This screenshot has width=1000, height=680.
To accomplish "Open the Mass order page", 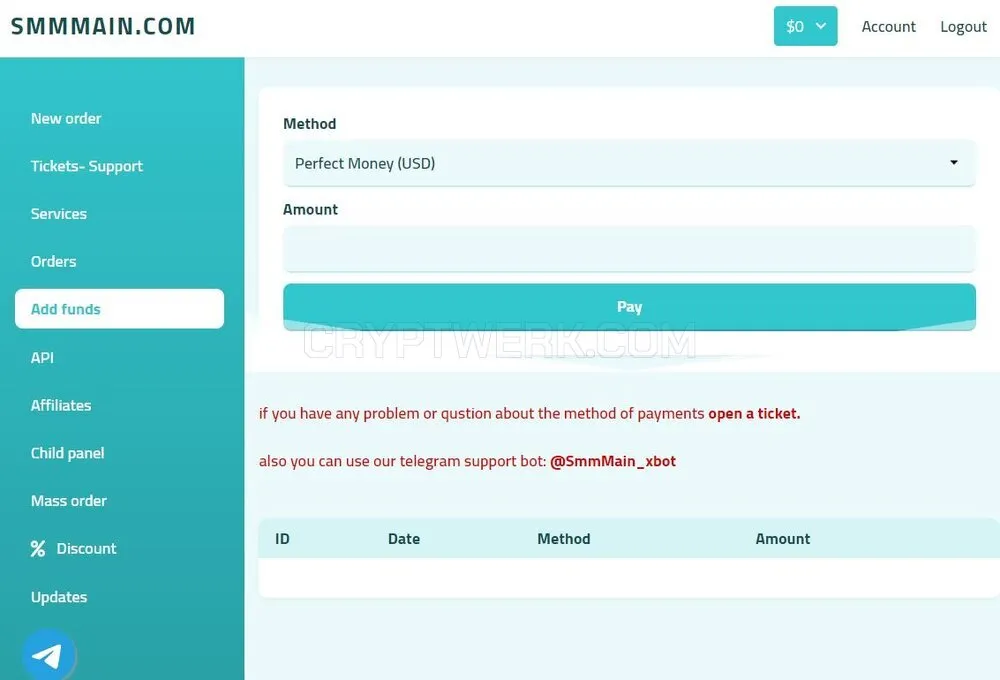I will click(69, 501).
